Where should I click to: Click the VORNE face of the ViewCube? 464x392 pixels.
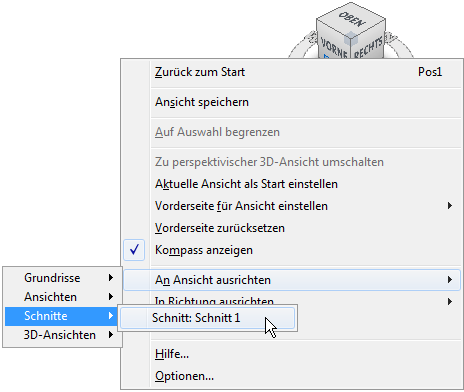click(x=333, y=46)
